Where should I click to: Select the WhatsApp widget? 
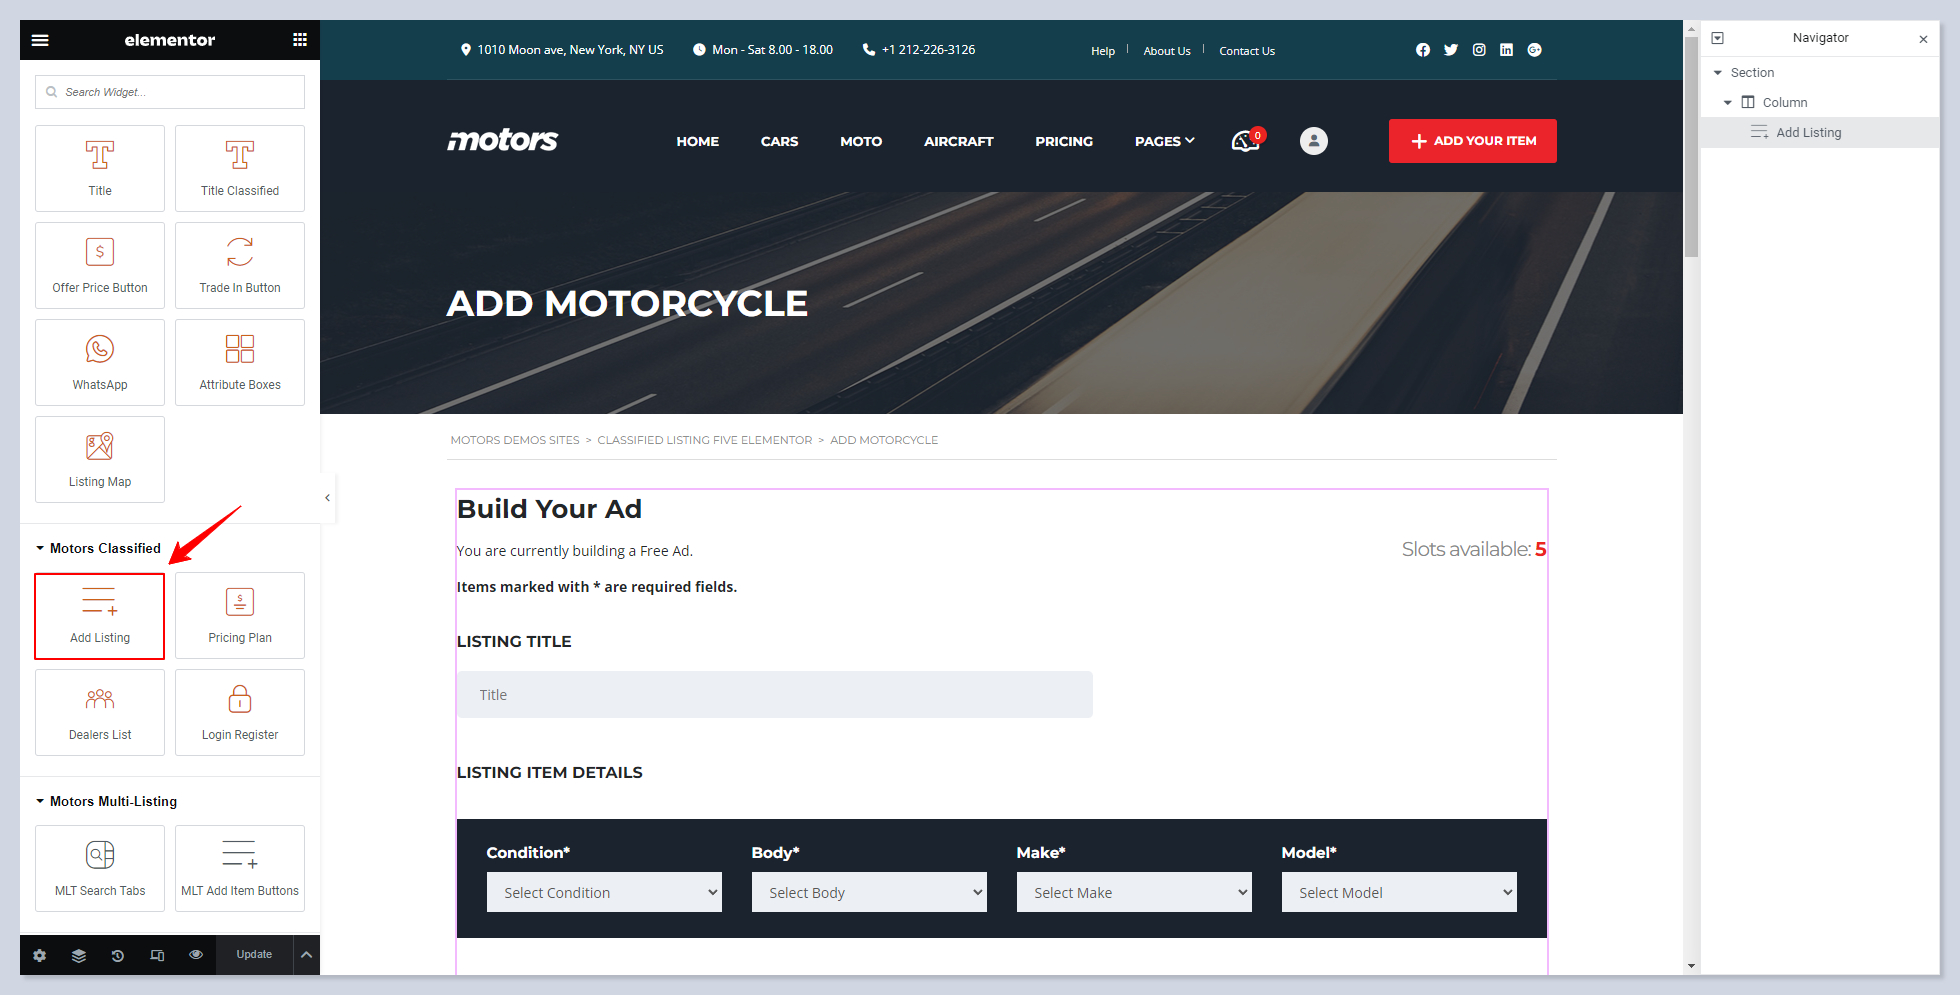100,362
